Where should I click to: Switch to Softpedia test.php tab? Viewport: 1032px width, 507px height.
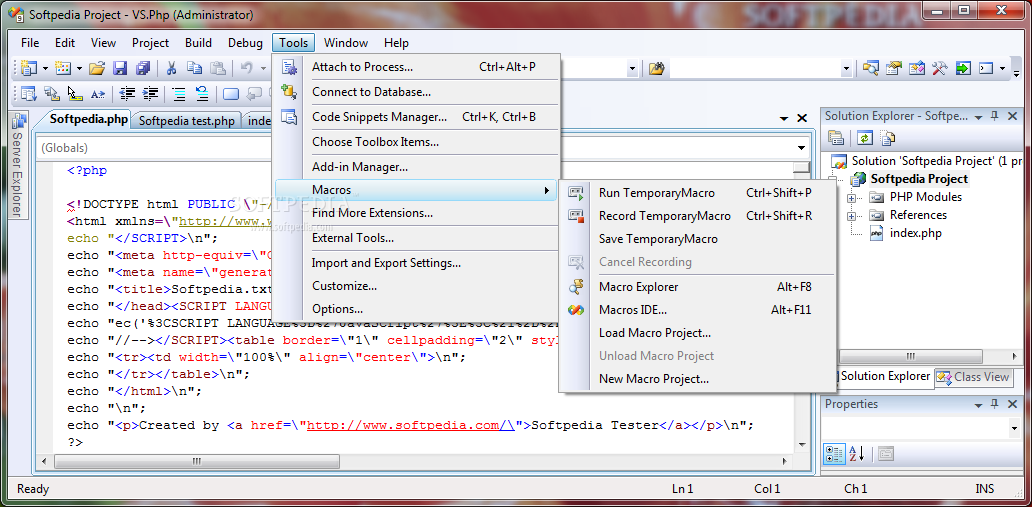point(186,120)
